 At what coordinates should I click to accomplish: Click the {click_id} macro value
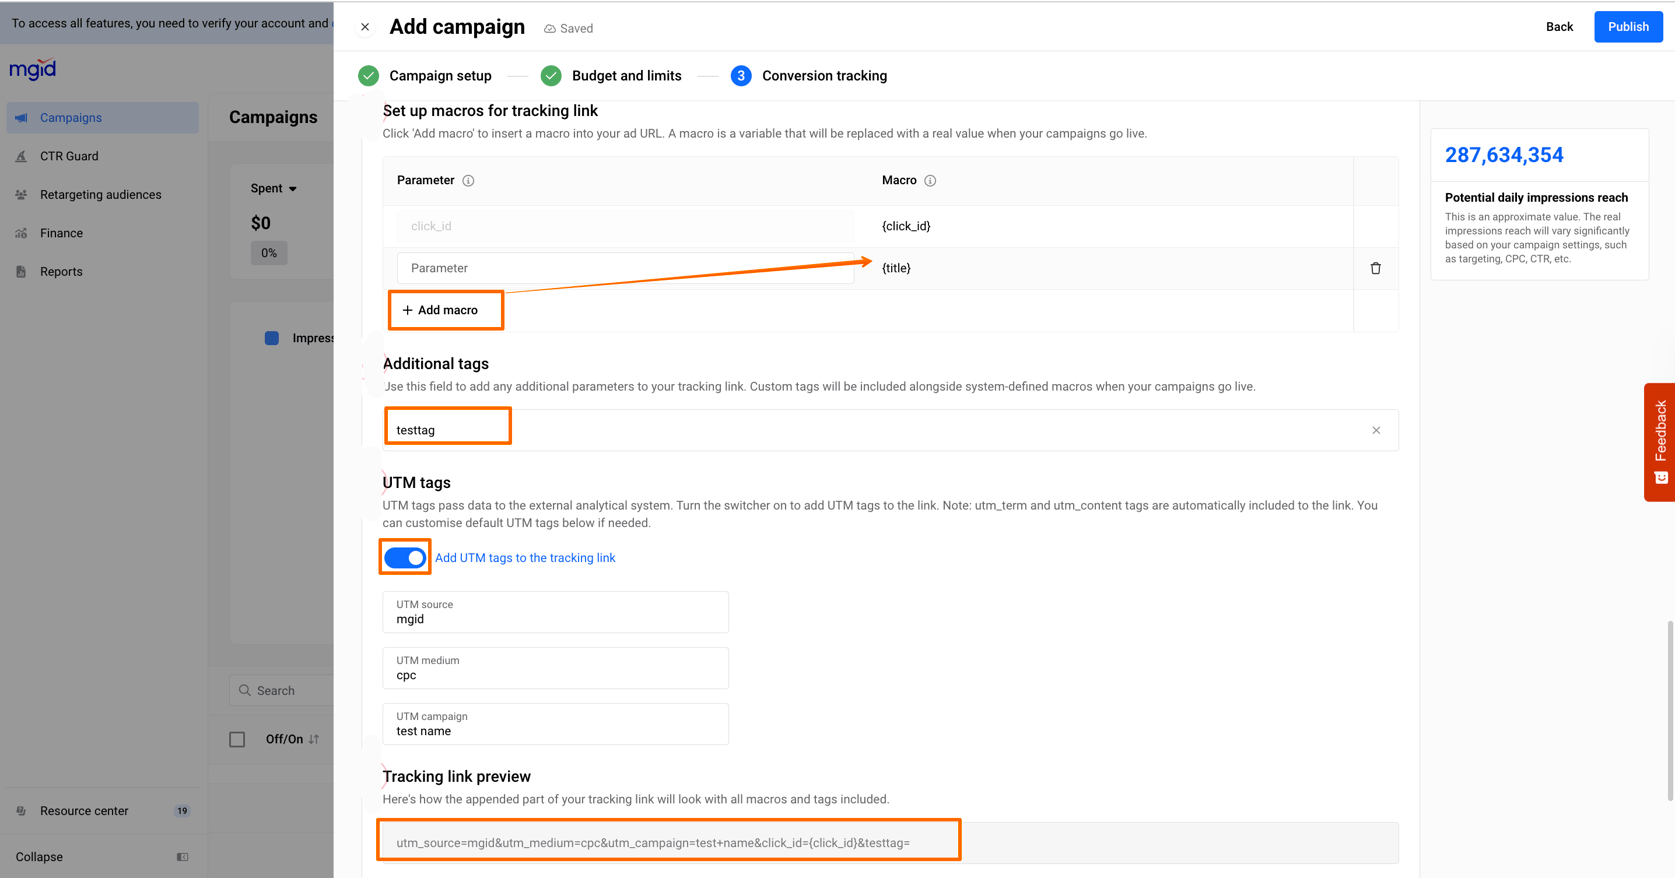coord(906,226)
